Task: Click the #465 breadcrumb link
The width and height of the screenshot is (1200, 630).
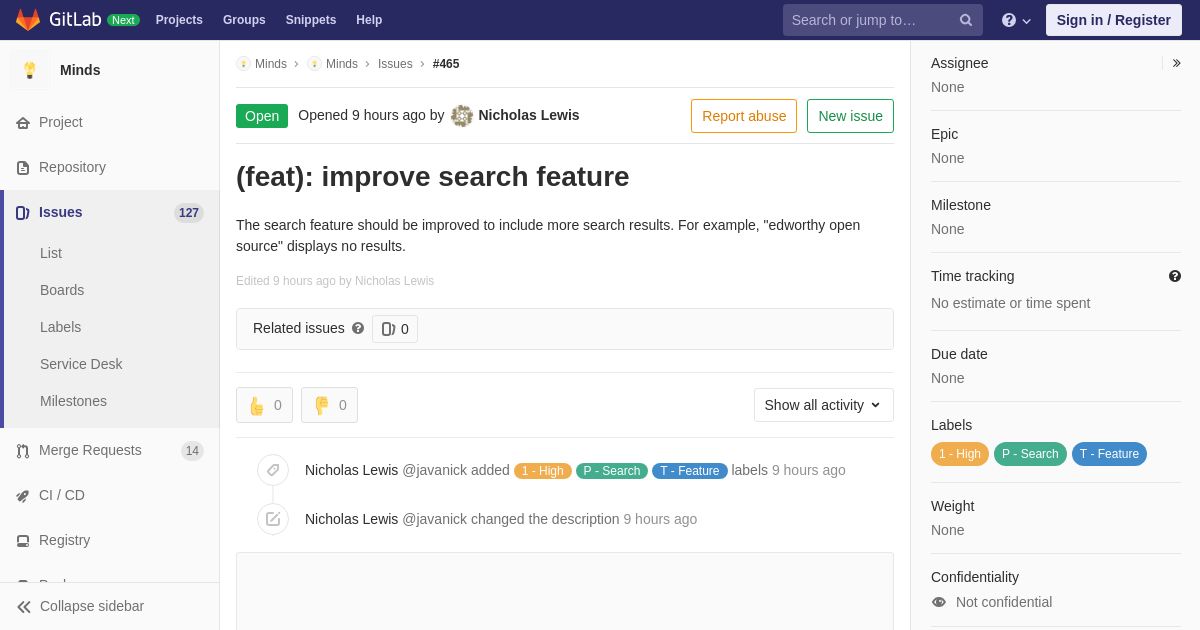Action: (446, 64)
